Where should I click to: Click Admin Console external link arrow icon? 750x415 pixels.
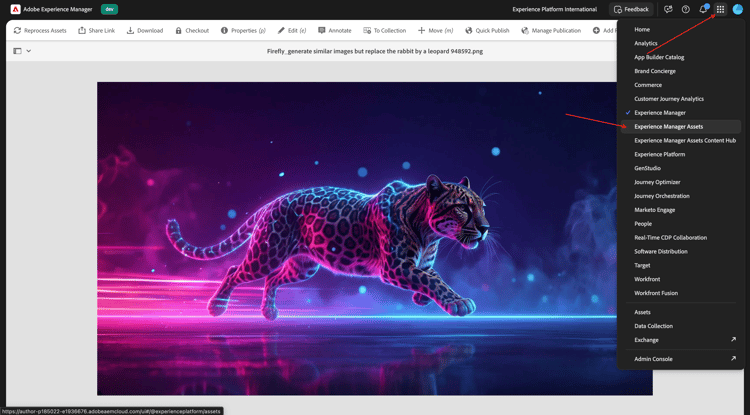point(733,358)
